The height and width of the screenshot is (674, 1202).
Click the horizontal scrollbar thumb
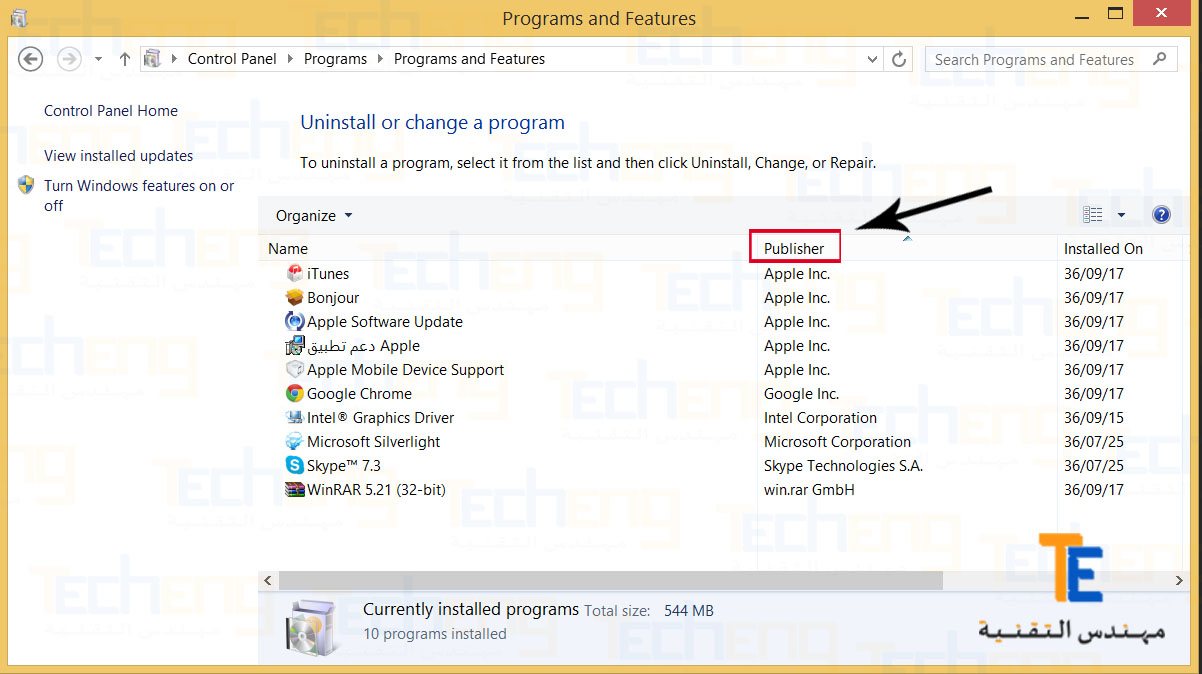click(610, 580)
